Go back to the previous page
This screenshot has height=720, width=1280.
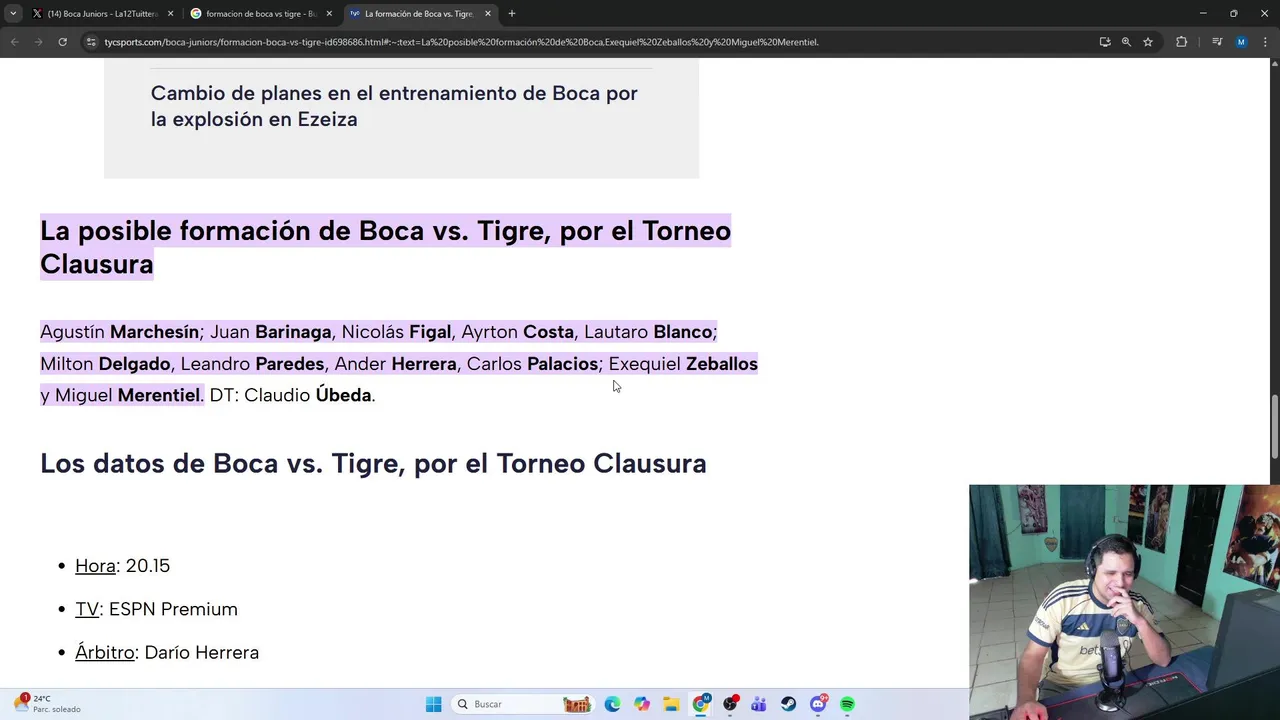tap(14, 42)
